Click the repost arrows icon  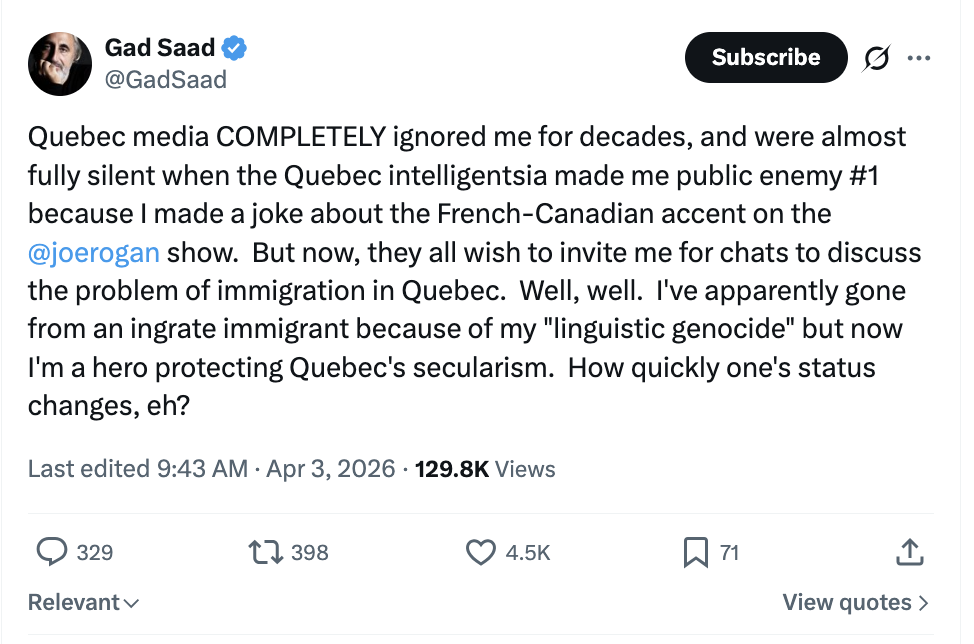[267, 551]
